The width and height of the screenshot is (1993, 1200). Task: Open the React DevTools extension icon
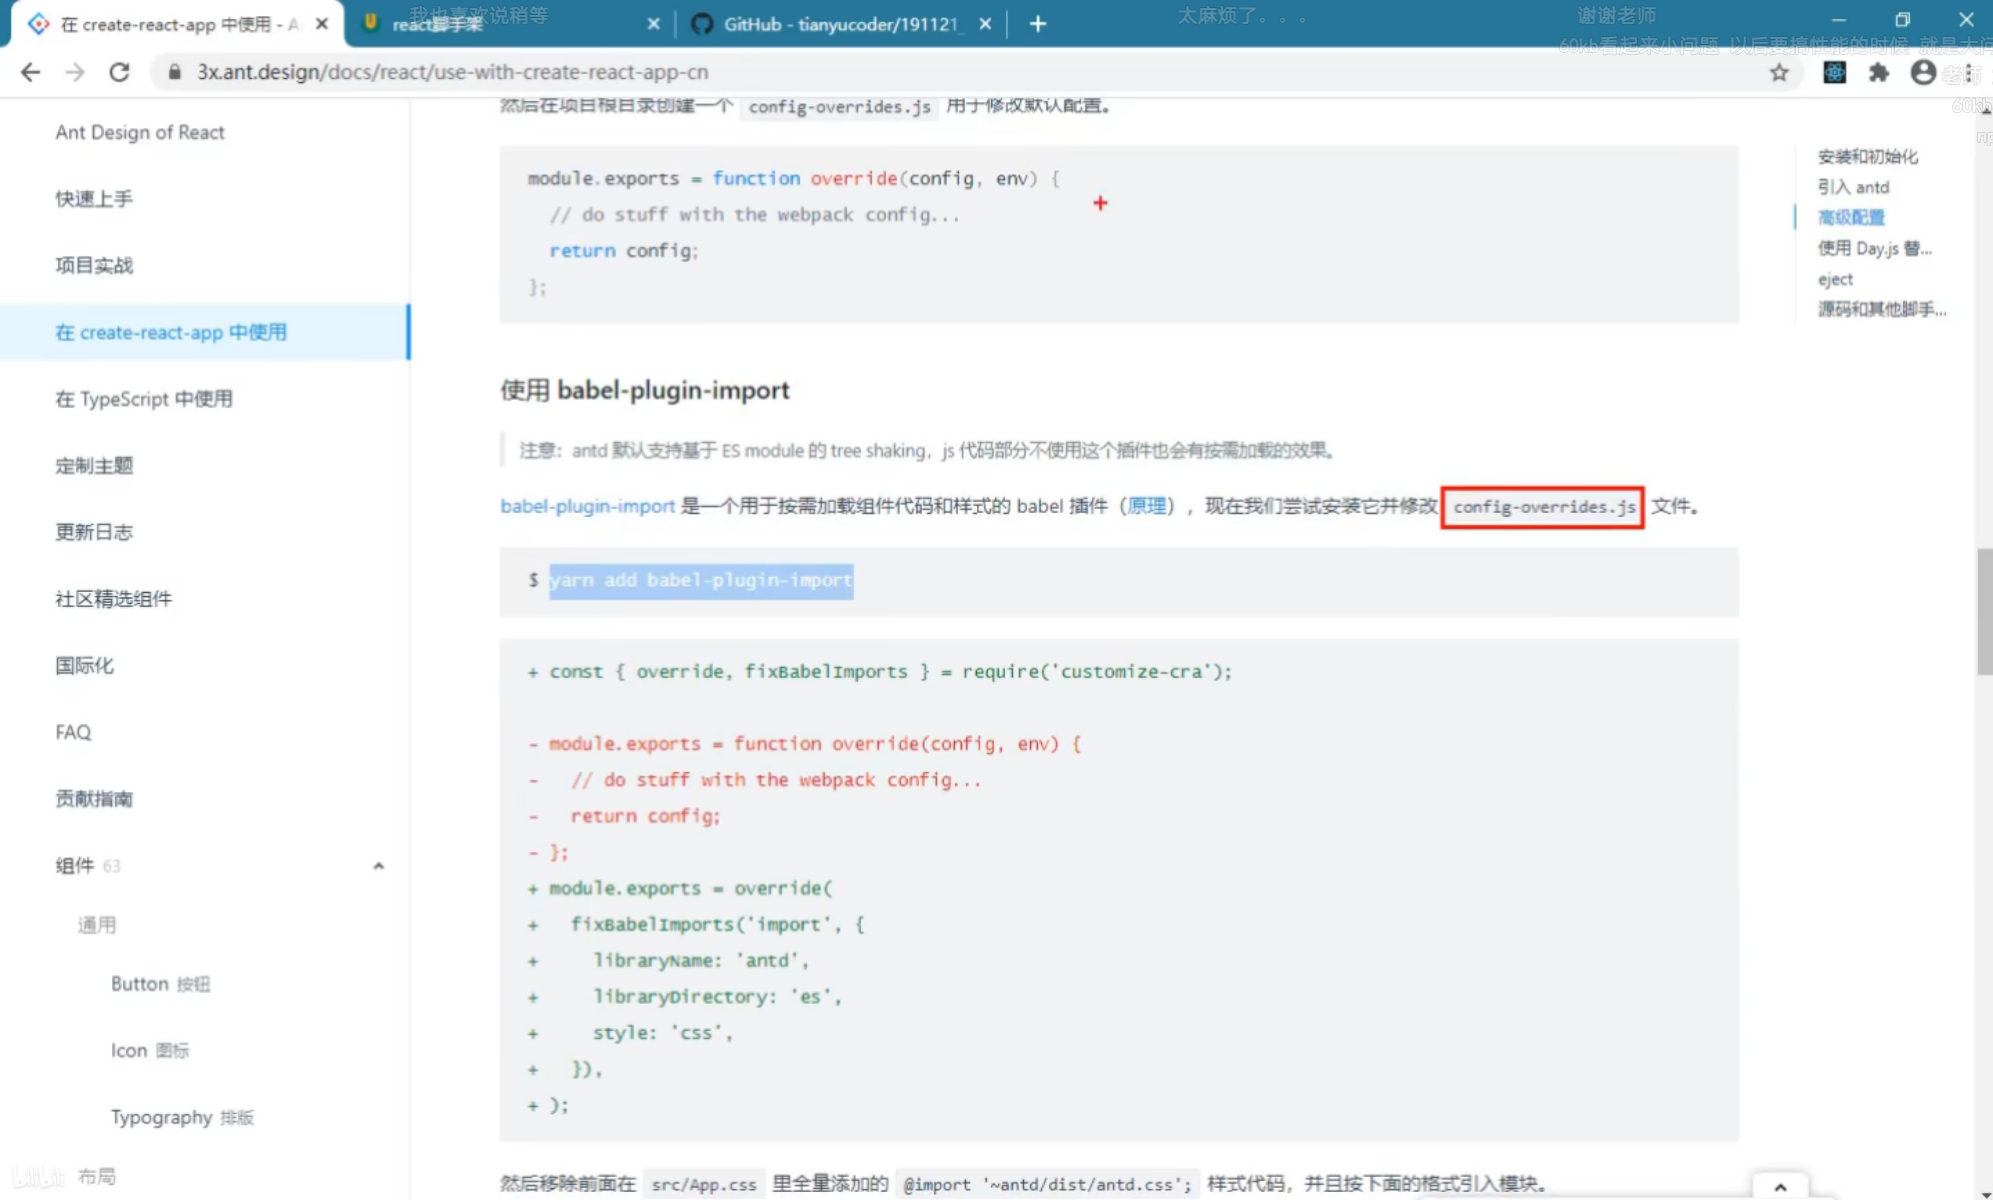tap(1834, 72)
